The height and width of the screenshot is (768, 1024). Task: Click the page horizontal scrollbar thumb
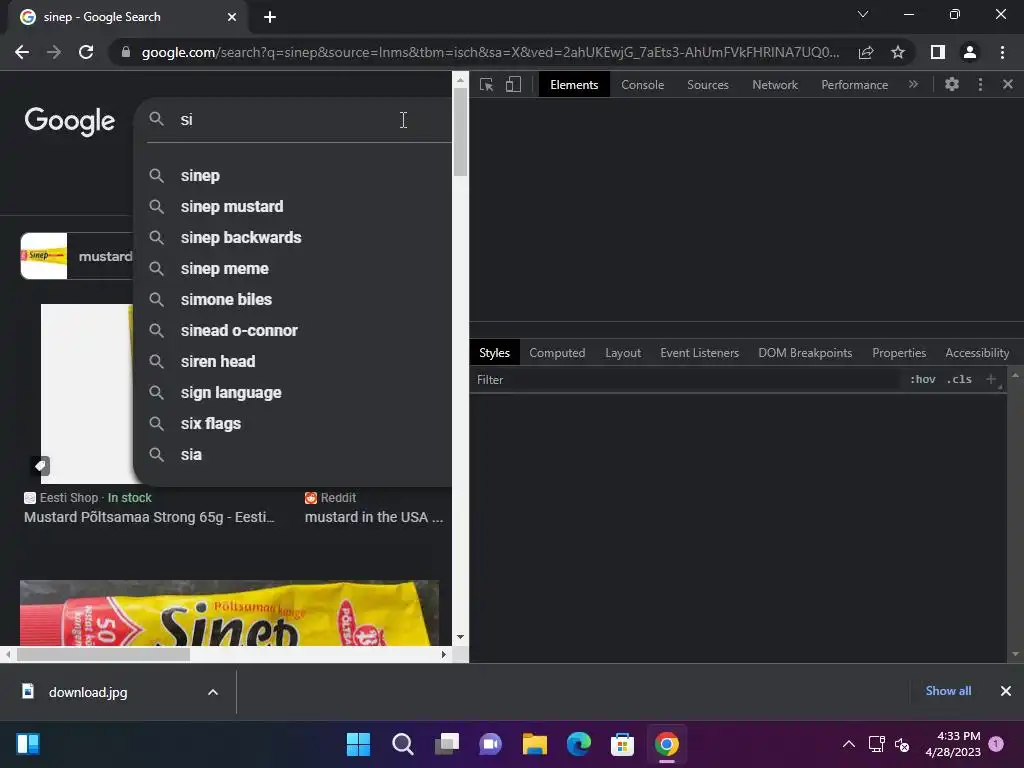tap(103, 654)
